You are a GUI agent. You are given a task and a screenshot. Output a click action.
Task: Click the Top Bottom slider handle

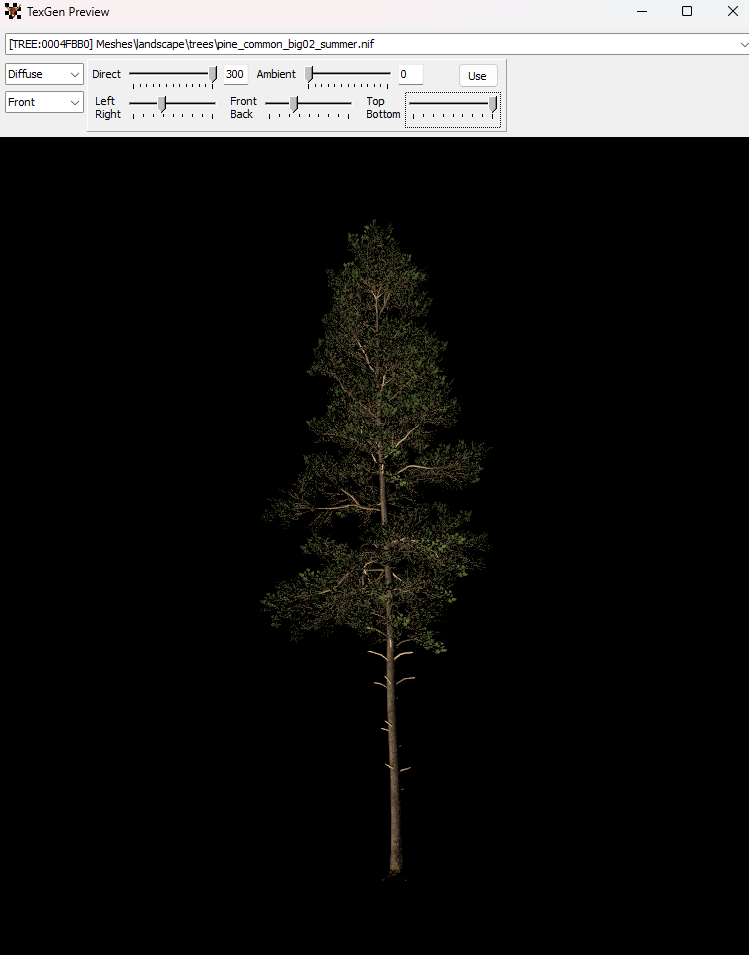tap(493, 103)
